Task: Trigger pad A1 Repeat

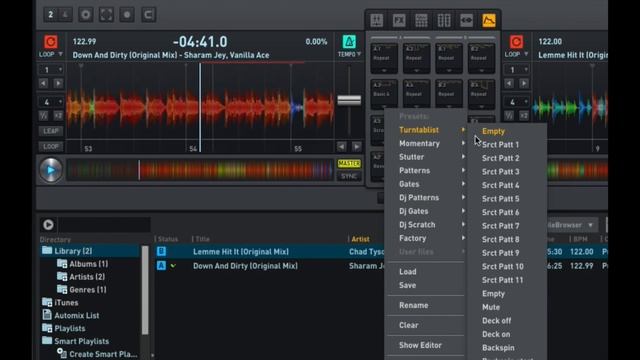Action: click(384, 58)
